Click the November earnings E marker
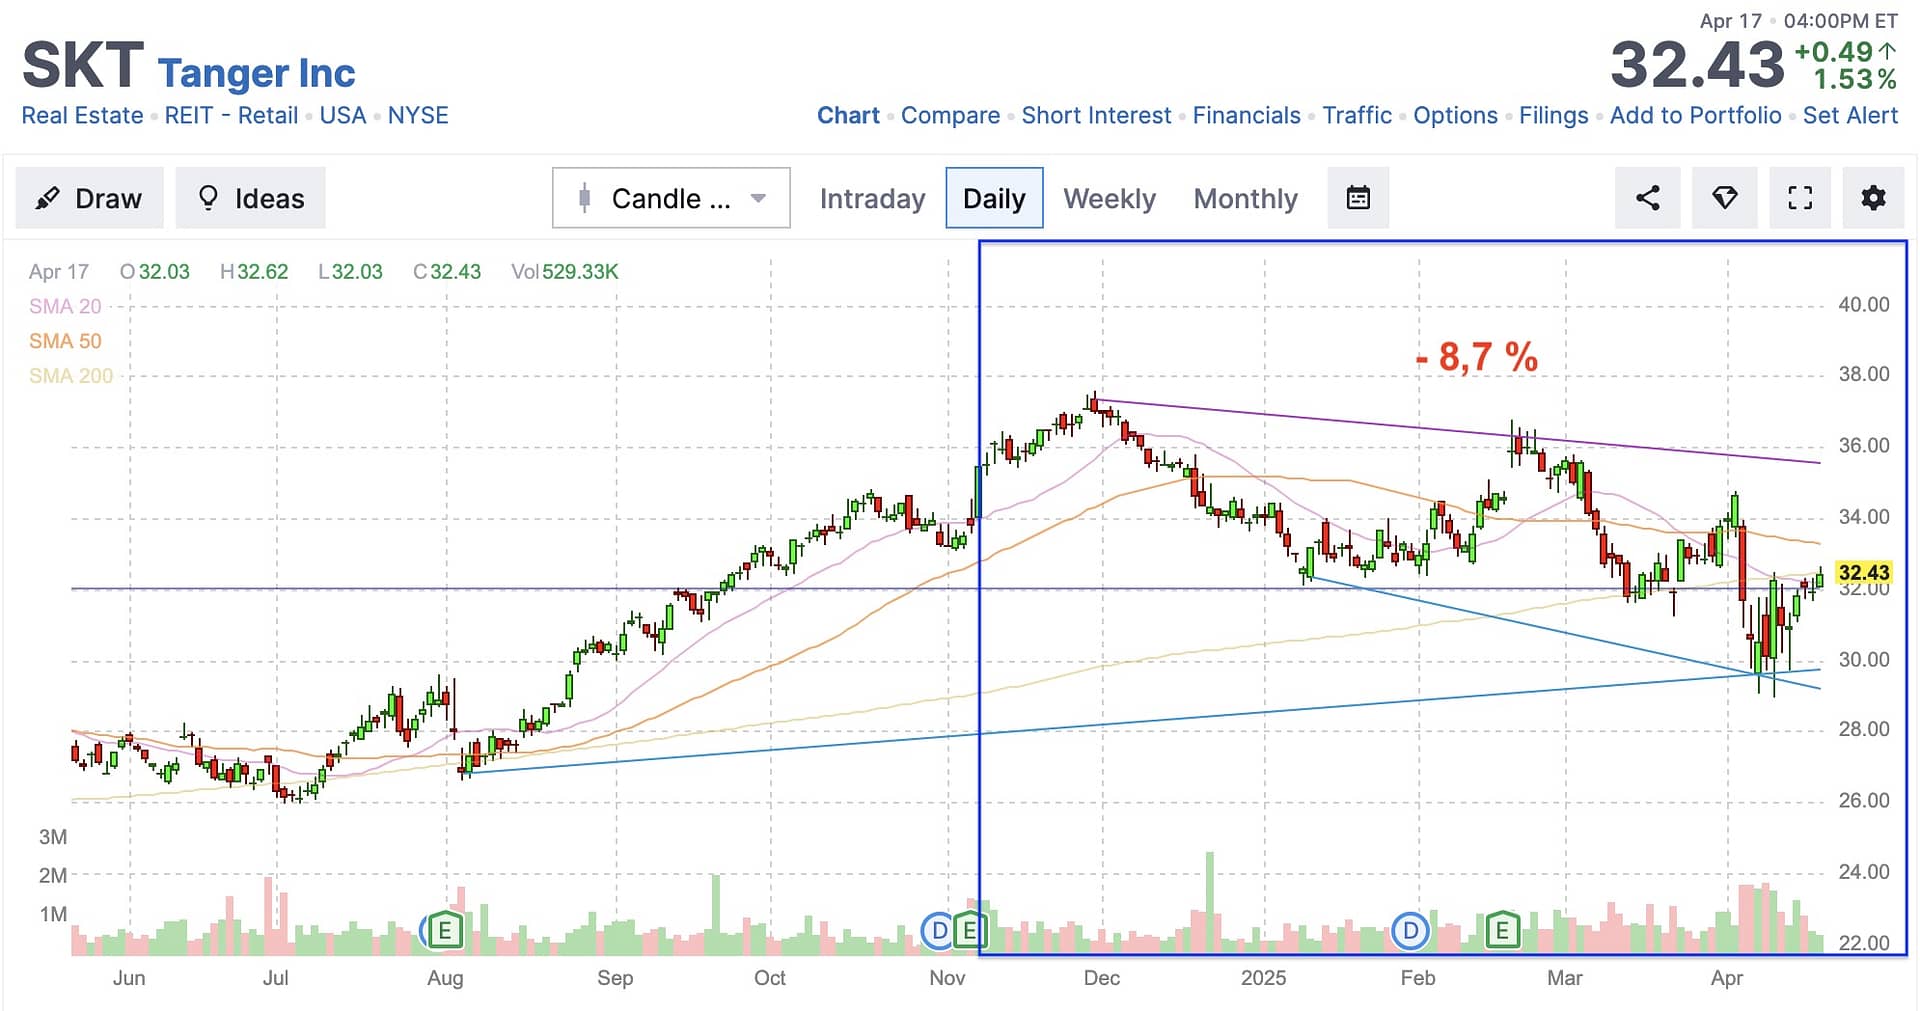Screen dimensions: 1920x1011 click(x=969, y=932)
